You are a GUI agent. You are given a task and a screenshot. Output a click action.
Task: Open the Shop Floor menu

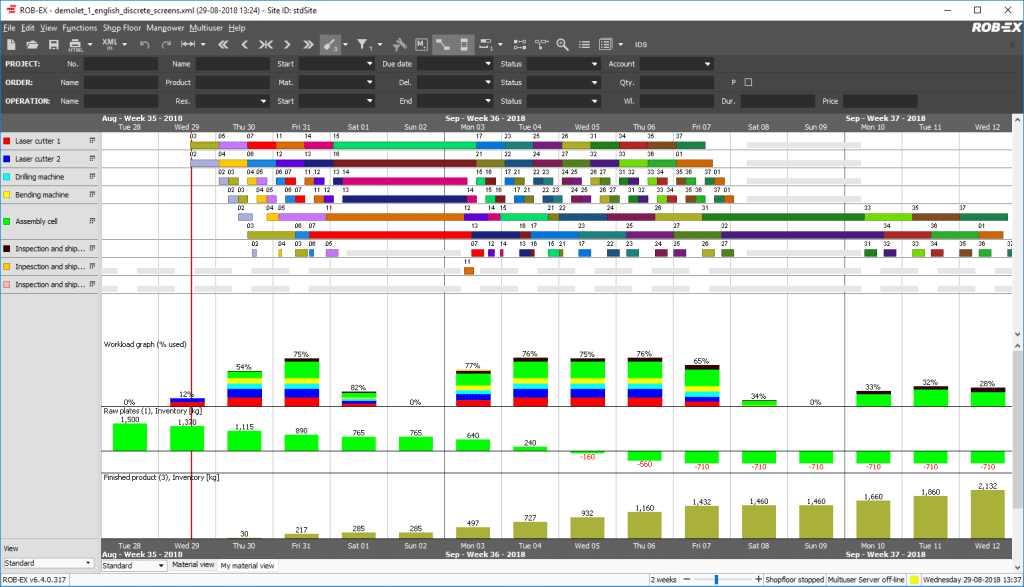pyautogui.click(x=122, y=28)
